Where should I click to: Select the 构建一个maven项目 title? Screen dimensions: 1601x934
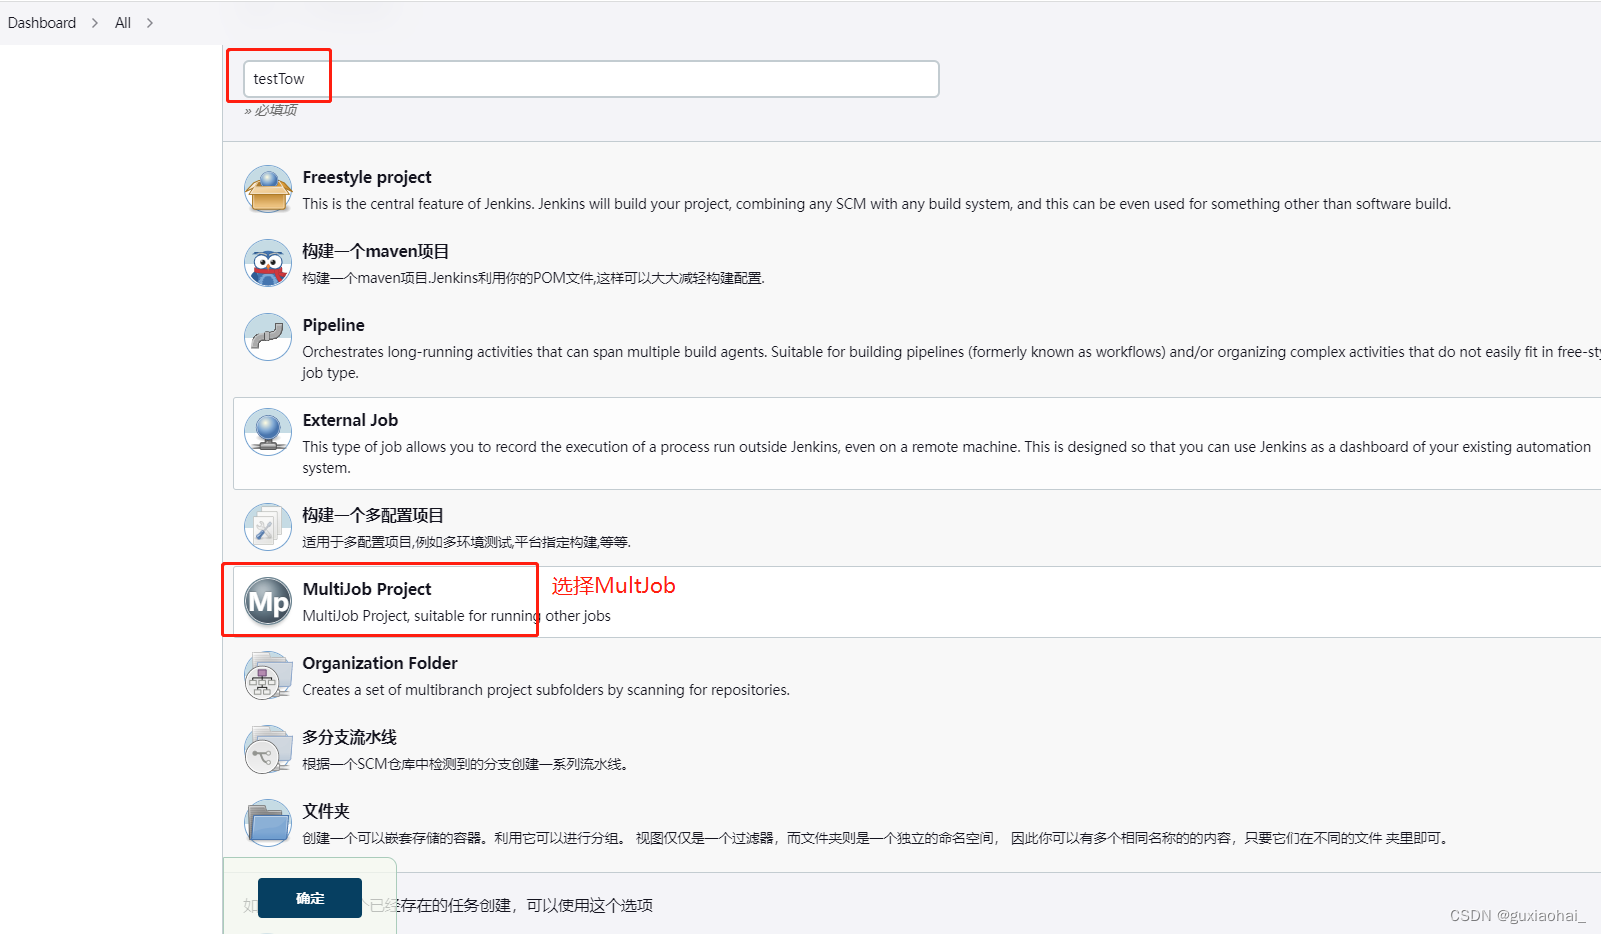click(x=376, y=251)
